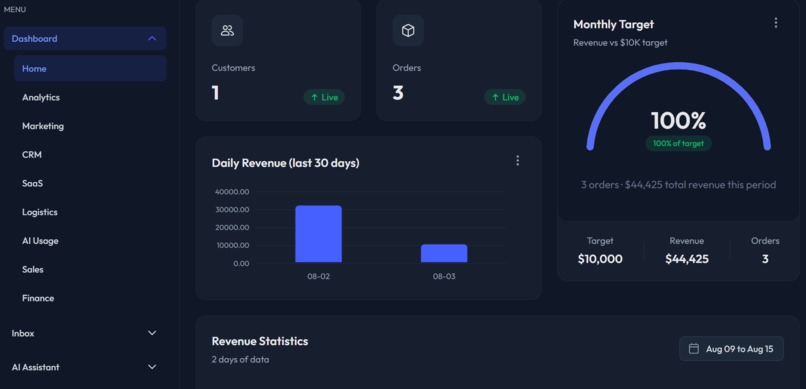Click the $44,425 total revenue summary line

[x=679, y=184]
